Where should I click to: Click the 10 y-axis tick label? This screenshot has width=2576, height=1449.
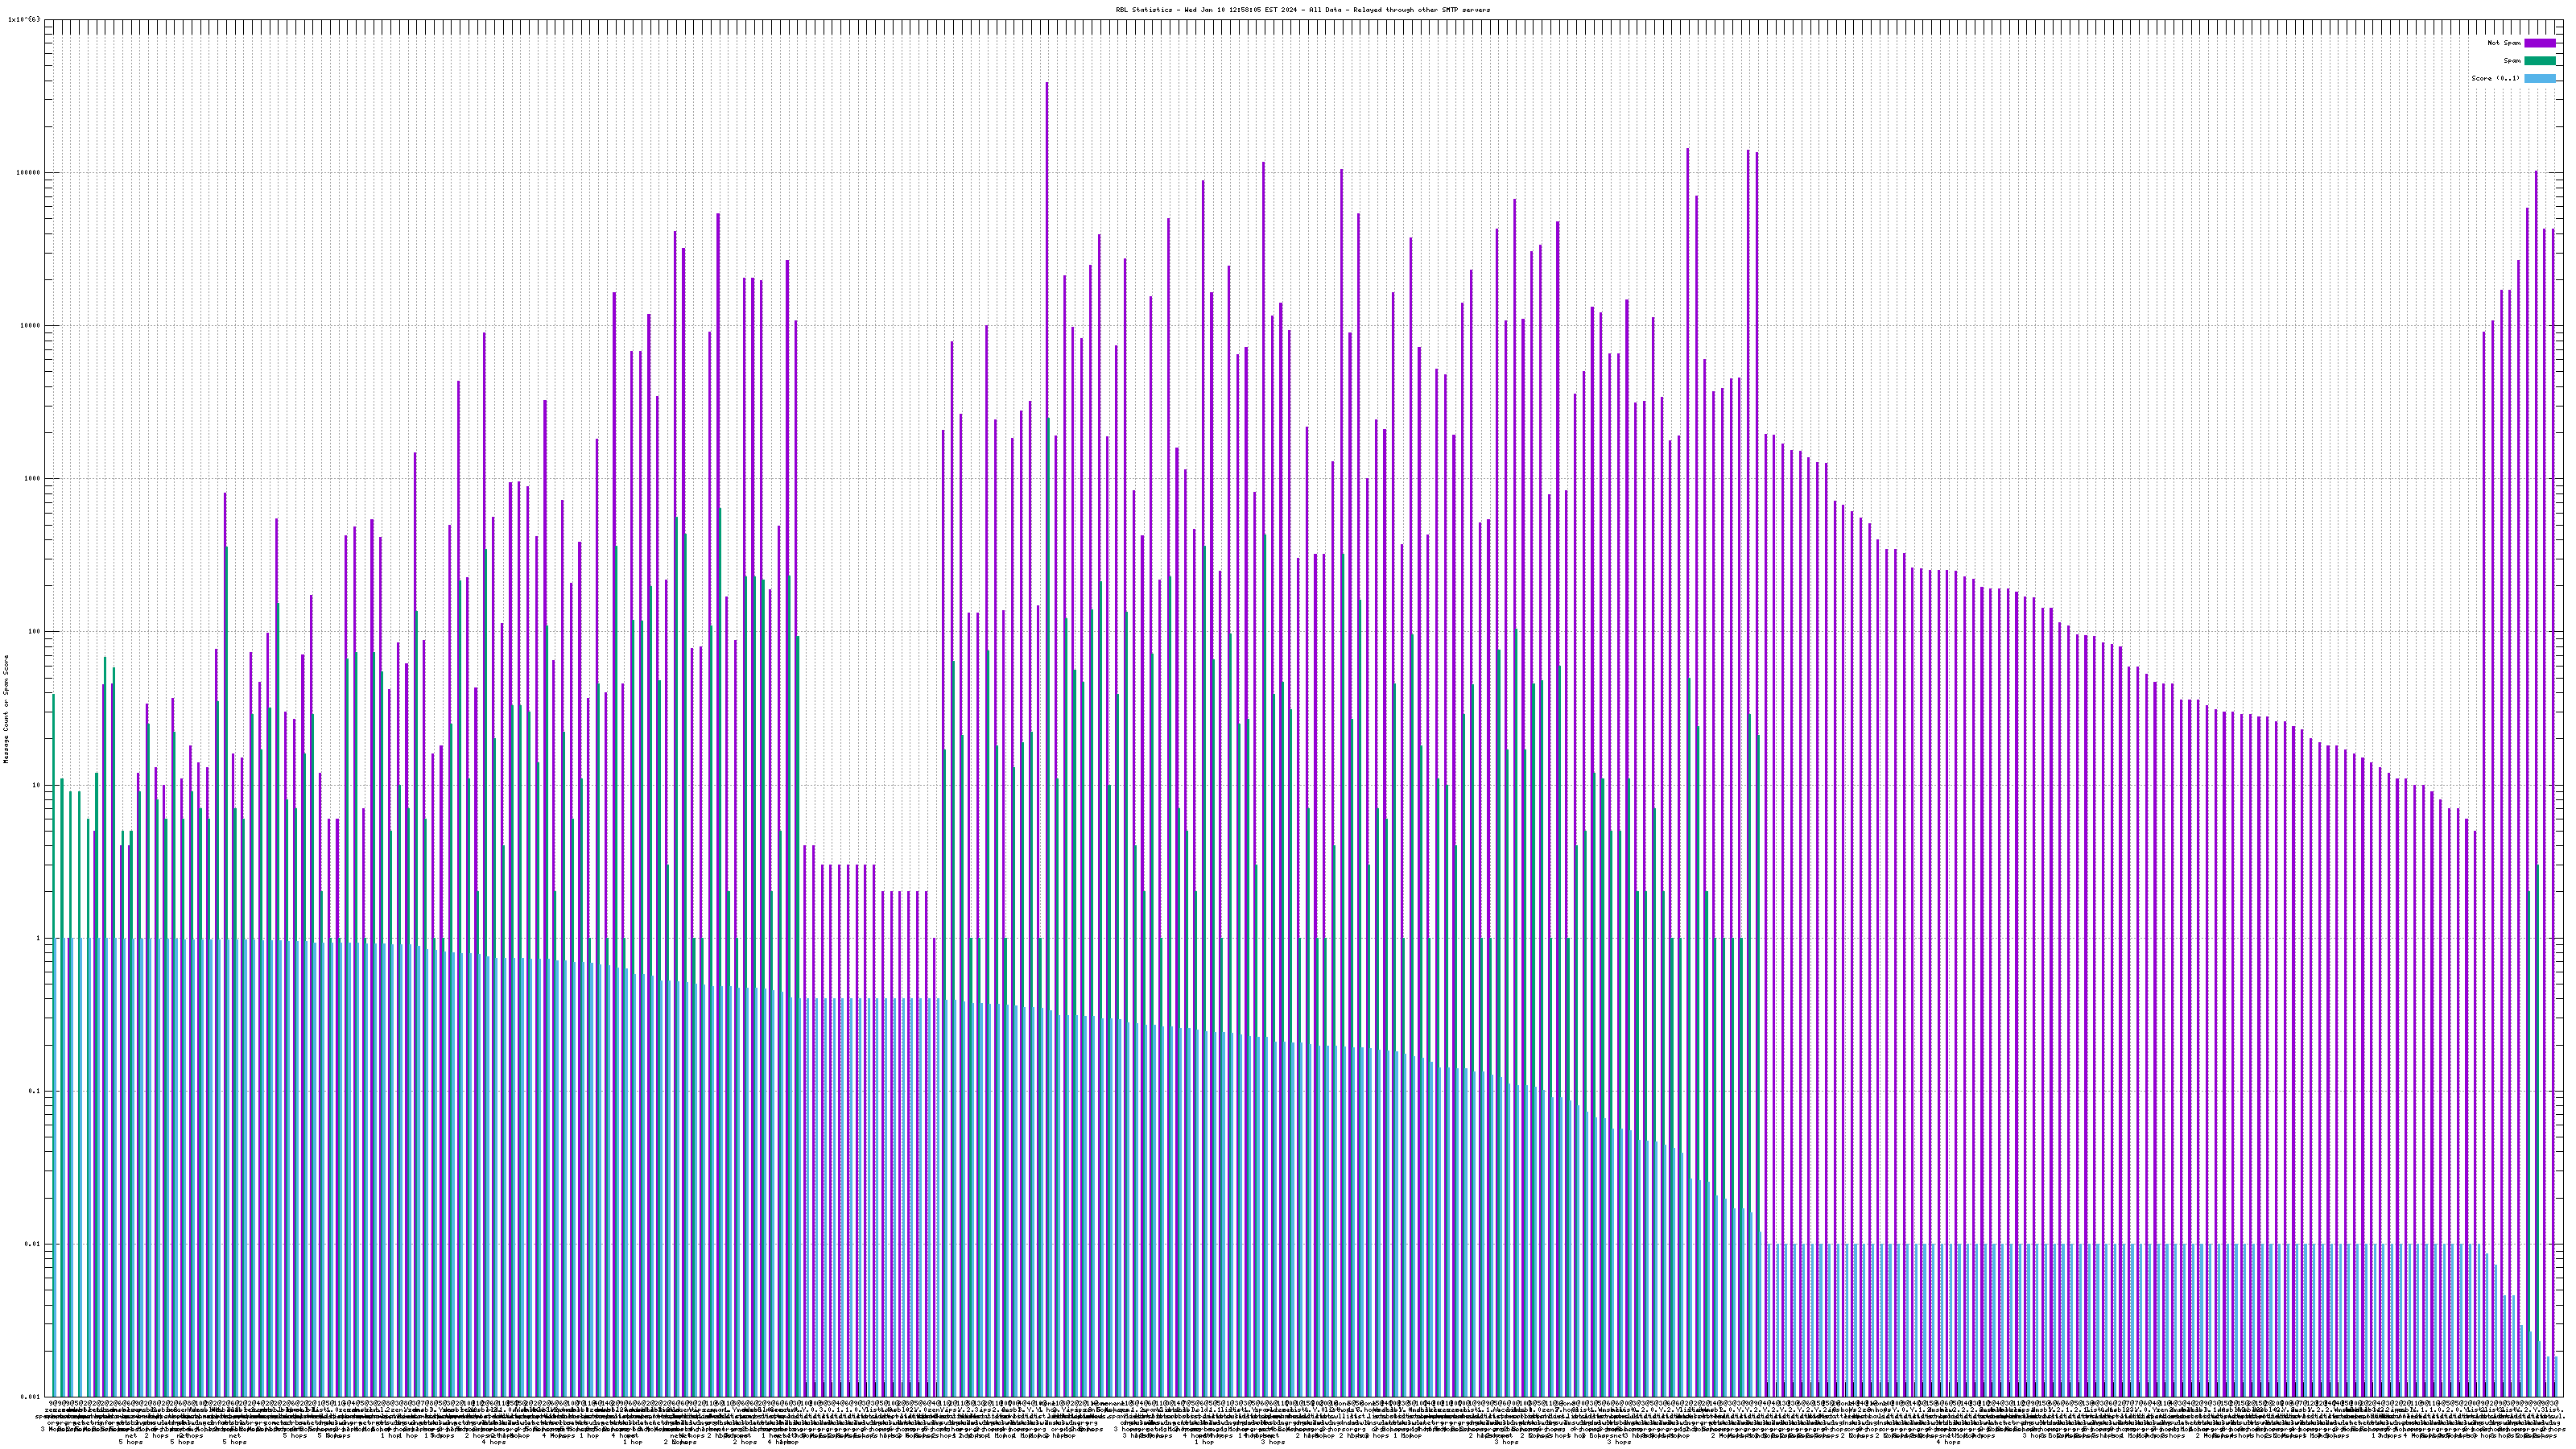click(x=38, y=785)
